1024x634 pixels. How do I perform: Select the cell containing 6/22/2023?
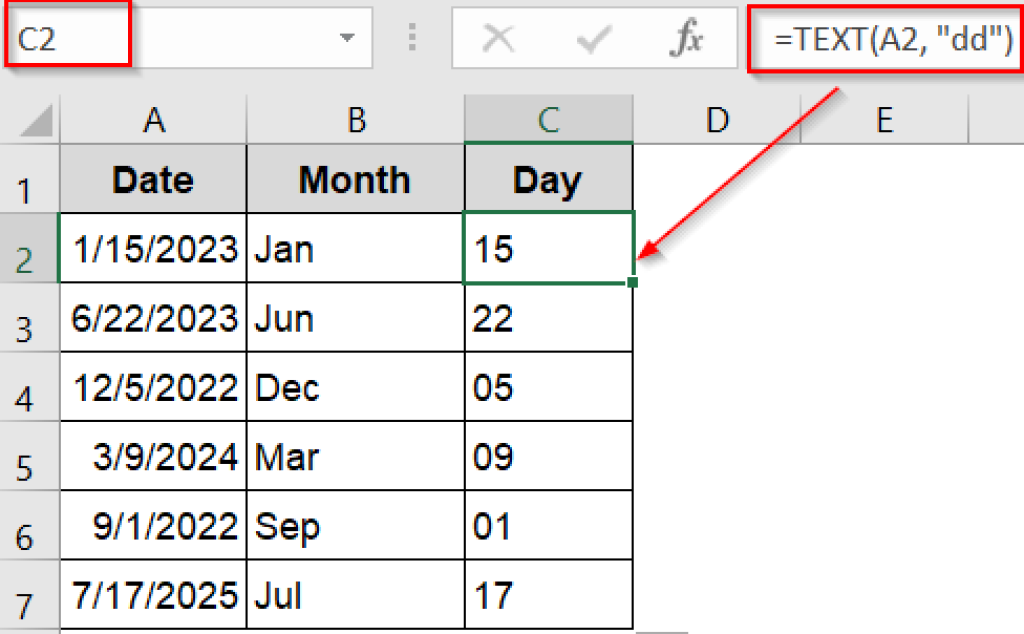pyautogui.click(x=153, y=318)
